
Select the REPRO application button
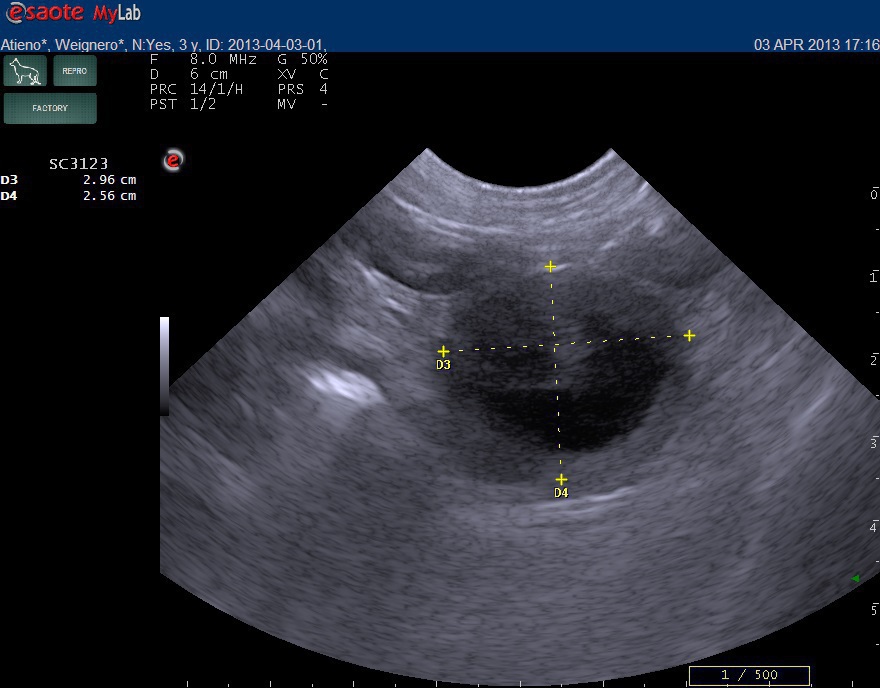(75, 71)
